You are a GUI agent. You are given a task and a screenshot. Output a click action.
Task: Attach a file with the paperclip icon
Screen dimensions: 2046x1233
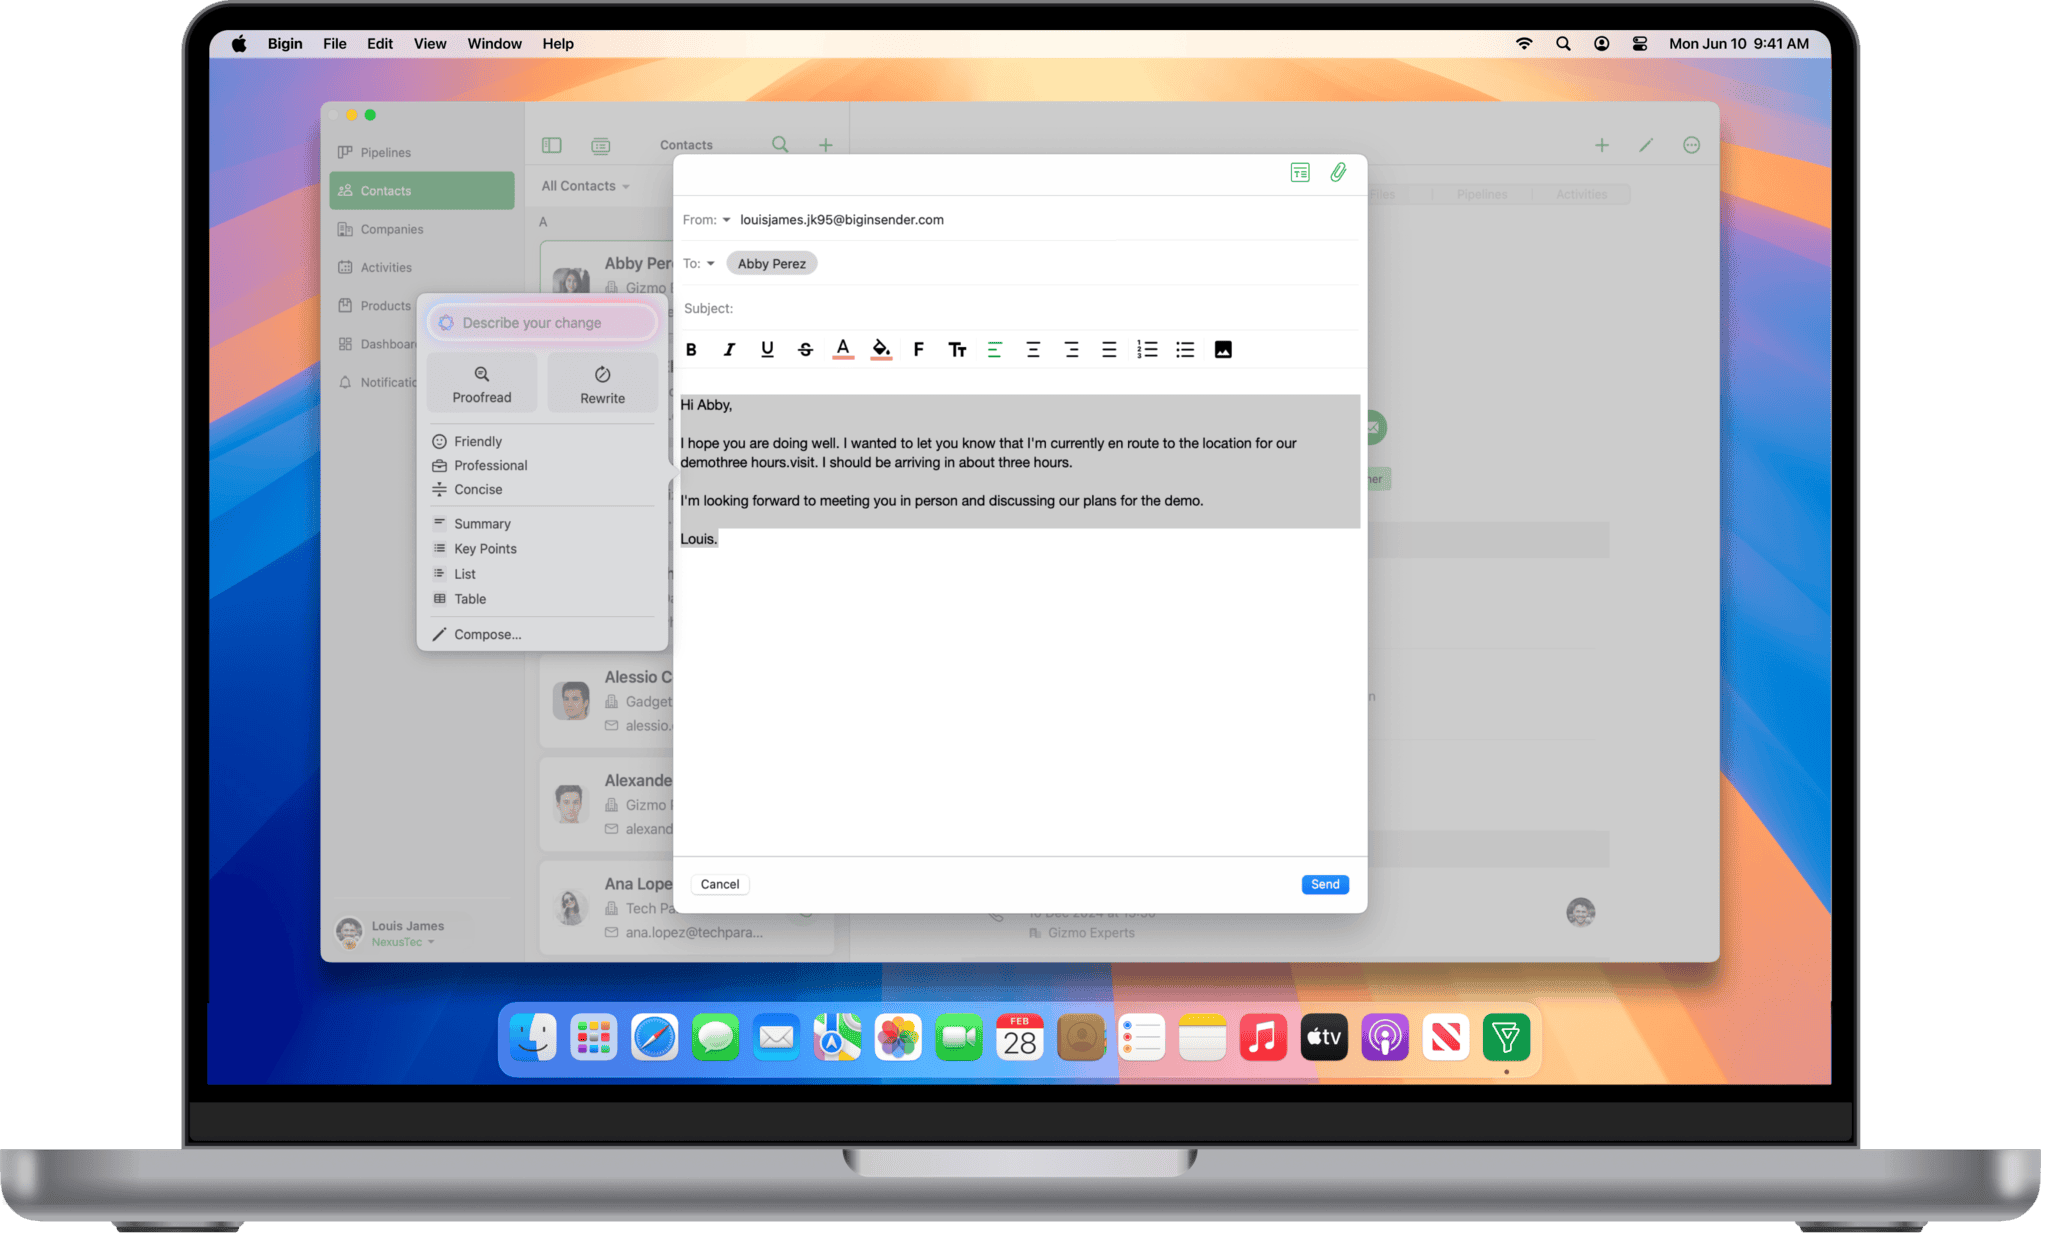1338,173
